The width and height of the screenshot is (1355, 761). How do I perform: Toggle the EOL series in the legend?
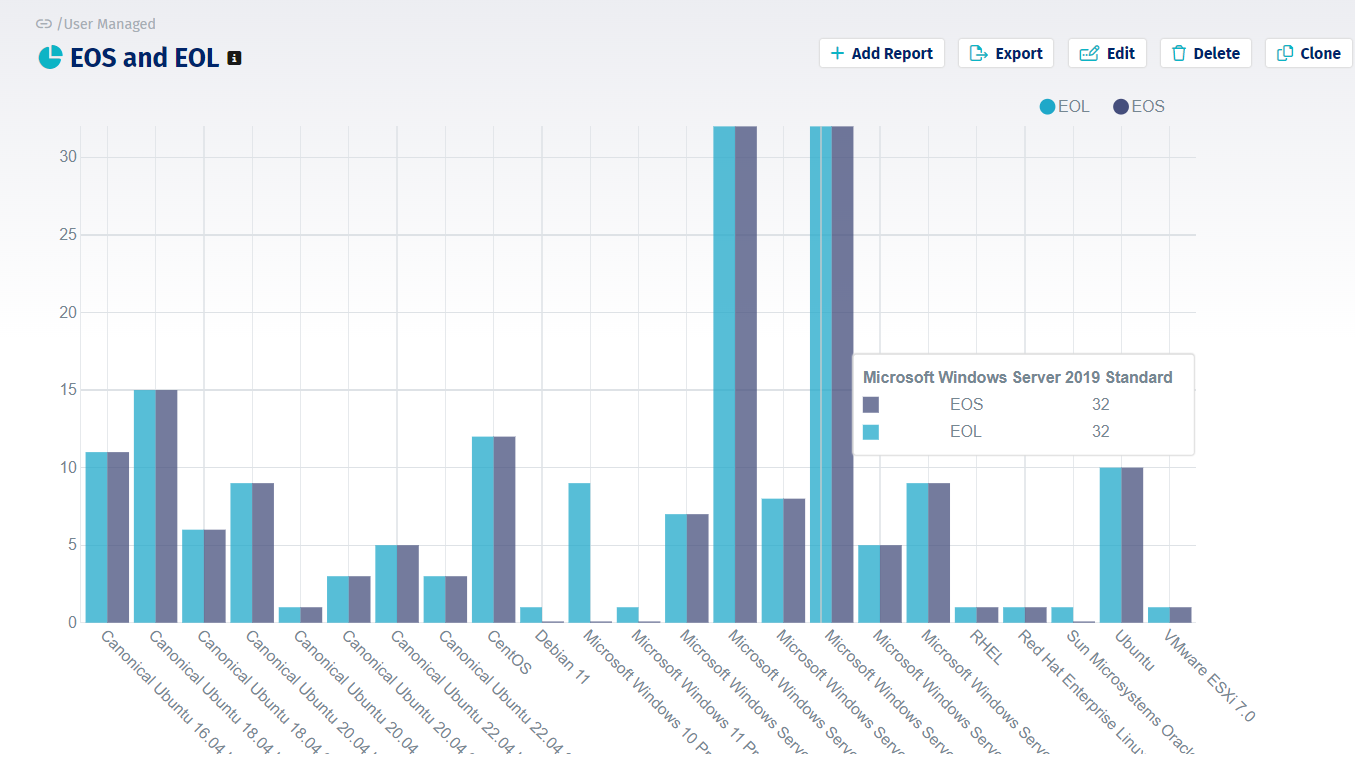coord(1064,106)
